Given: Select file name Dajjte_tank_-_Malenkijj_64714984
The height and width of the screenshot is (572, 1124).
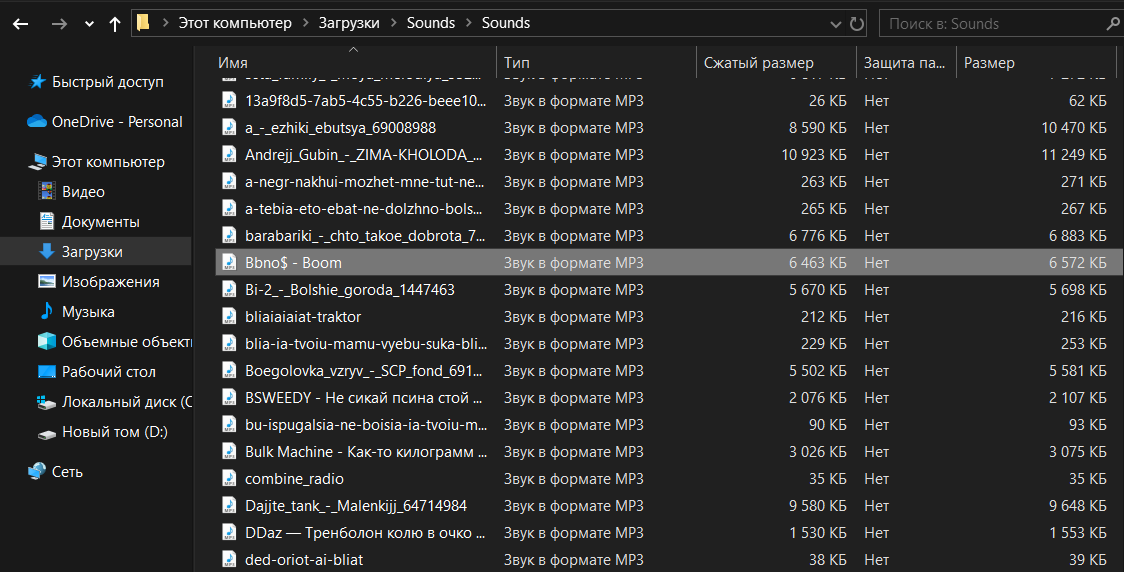Looking at the screenshot, I should coord(356,506).
